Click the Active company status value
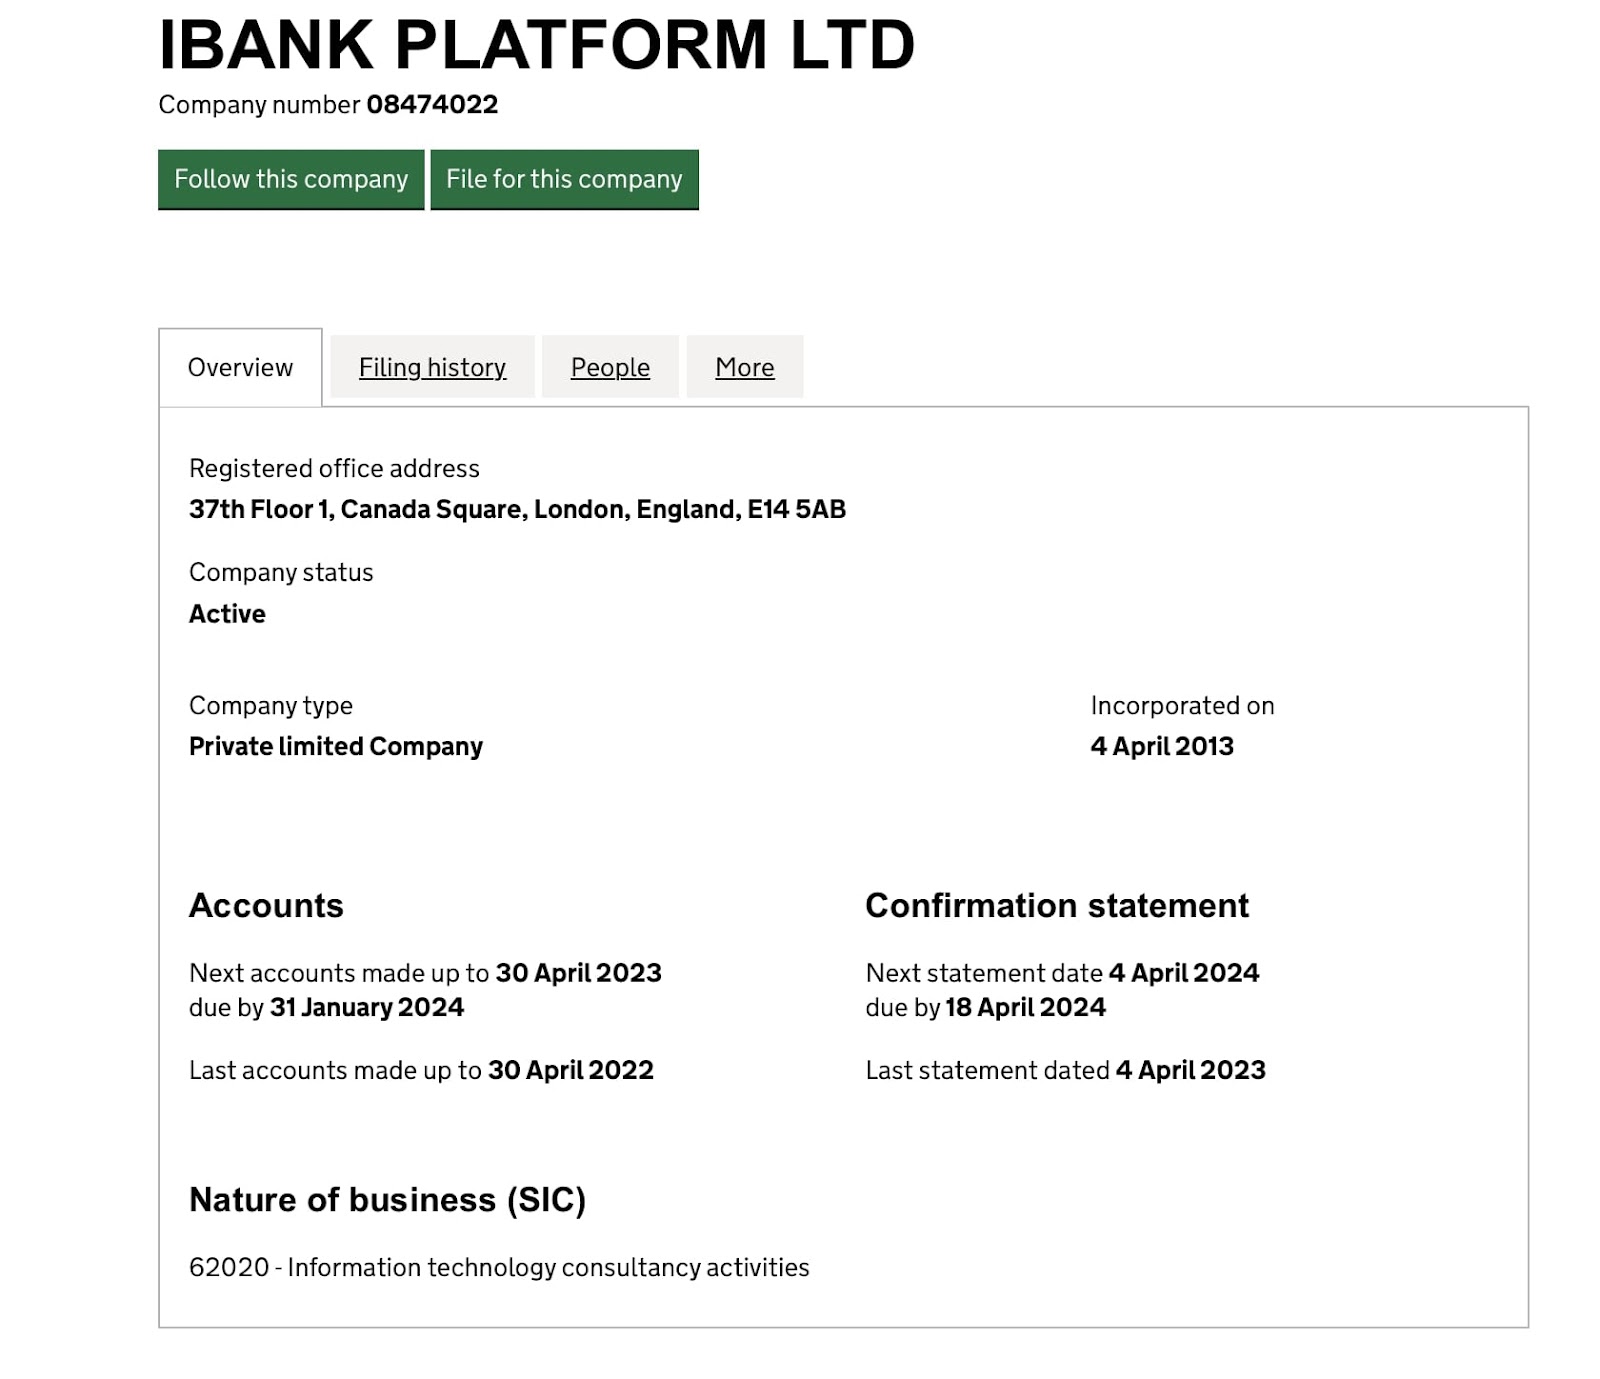This screenshot has height=1379, width=1600. [x=227, y=614]
